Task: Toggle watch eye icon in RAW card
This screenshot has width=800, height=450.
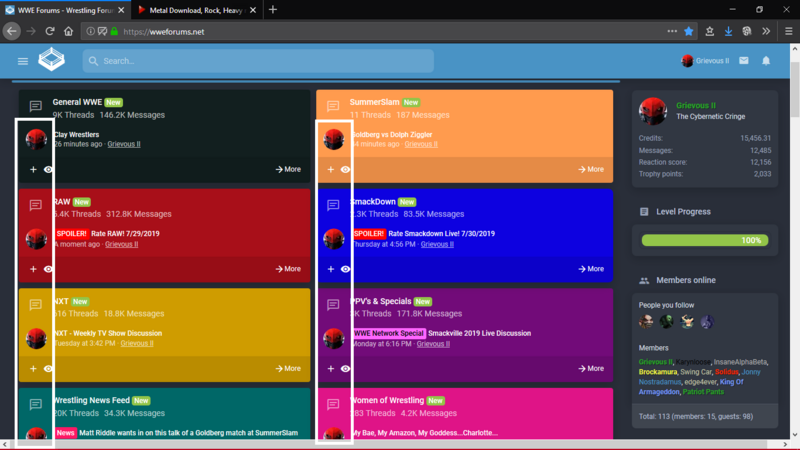Action: [48, 269]
